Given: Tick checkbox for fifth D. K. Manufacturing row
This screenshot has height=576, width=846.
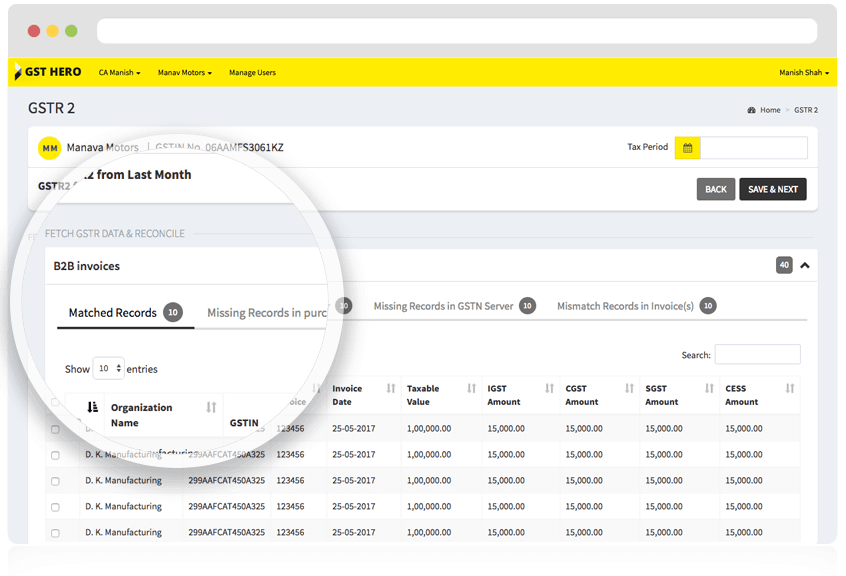Looking at the screenshot, I should click(55, 533).
